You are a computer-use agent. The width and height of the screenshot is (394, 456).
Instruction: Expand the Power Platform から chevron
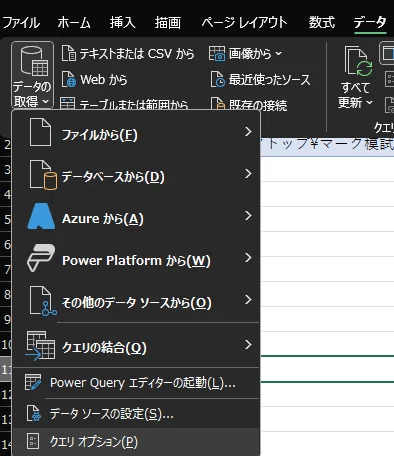coord(248,258)
